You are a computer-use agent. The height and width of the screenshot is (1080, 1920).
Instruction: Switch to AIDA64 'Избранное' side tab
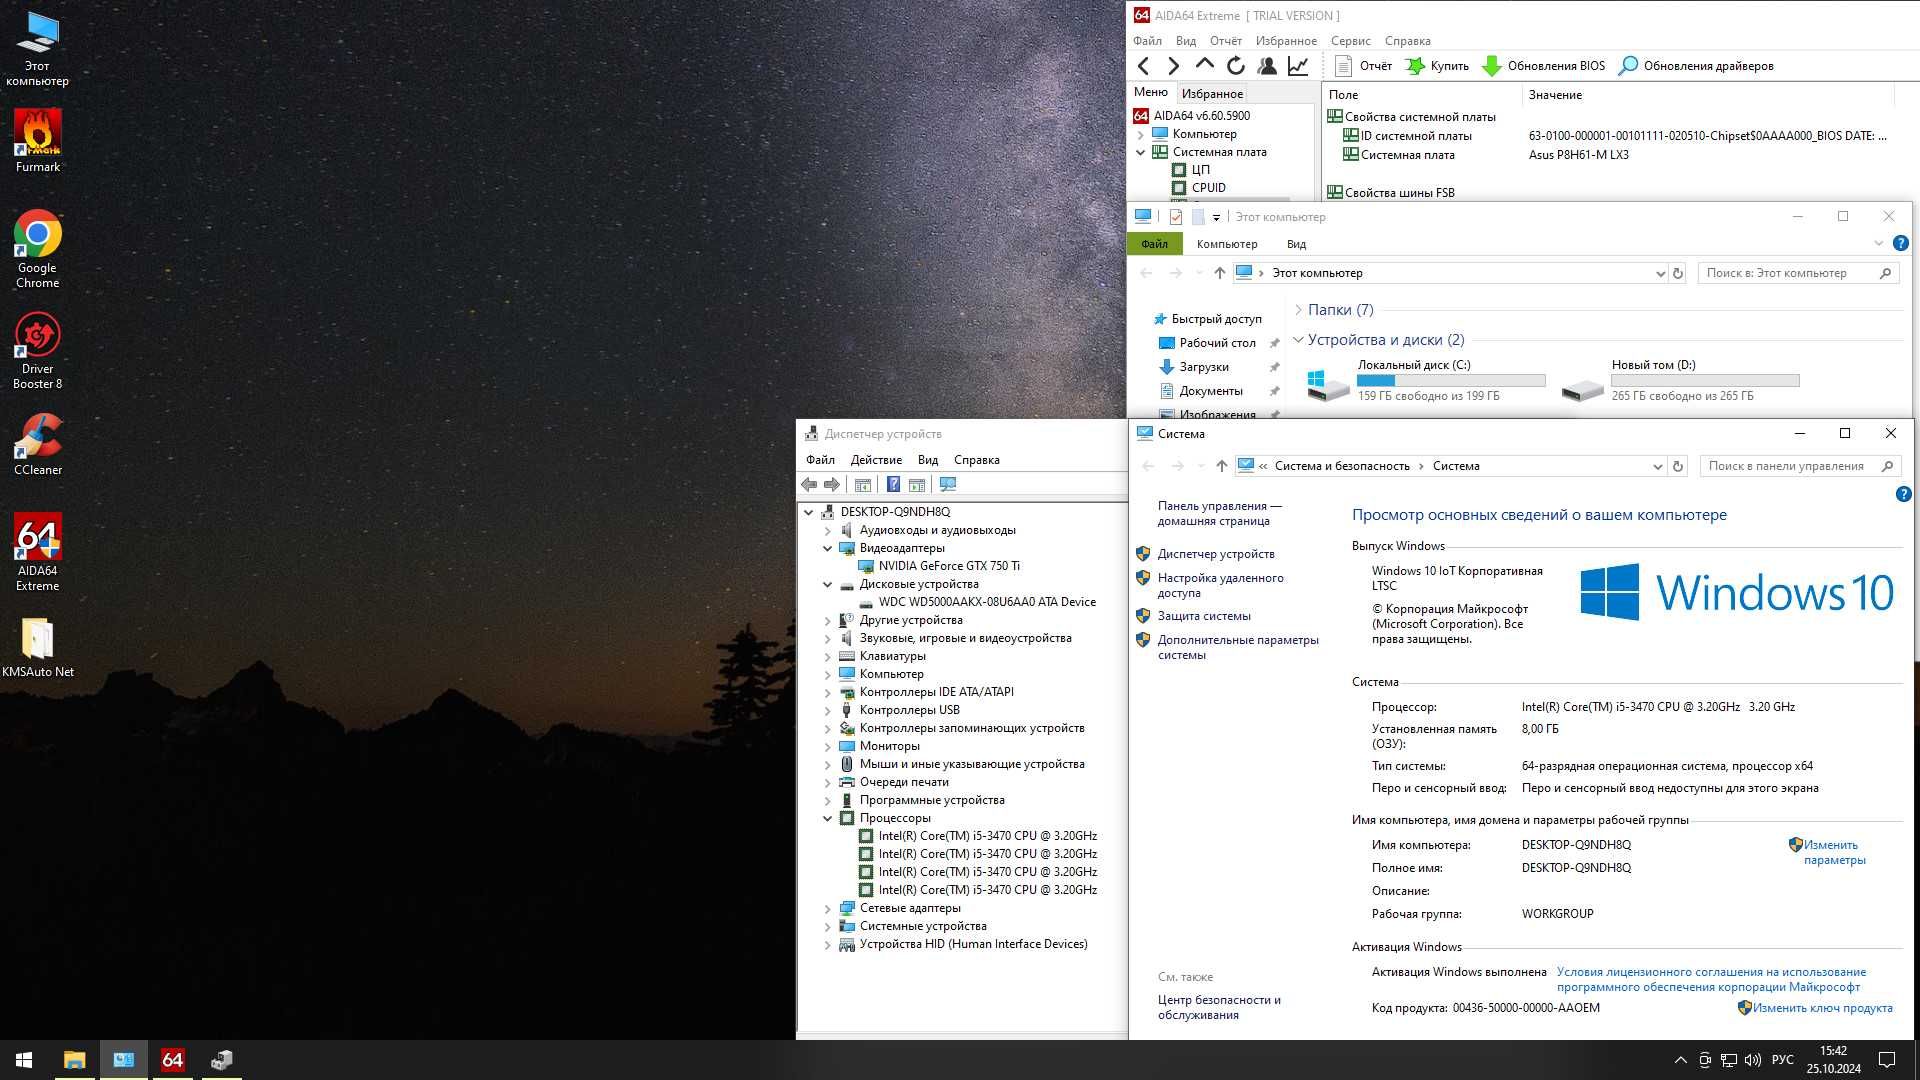(x=1212, y=93)
